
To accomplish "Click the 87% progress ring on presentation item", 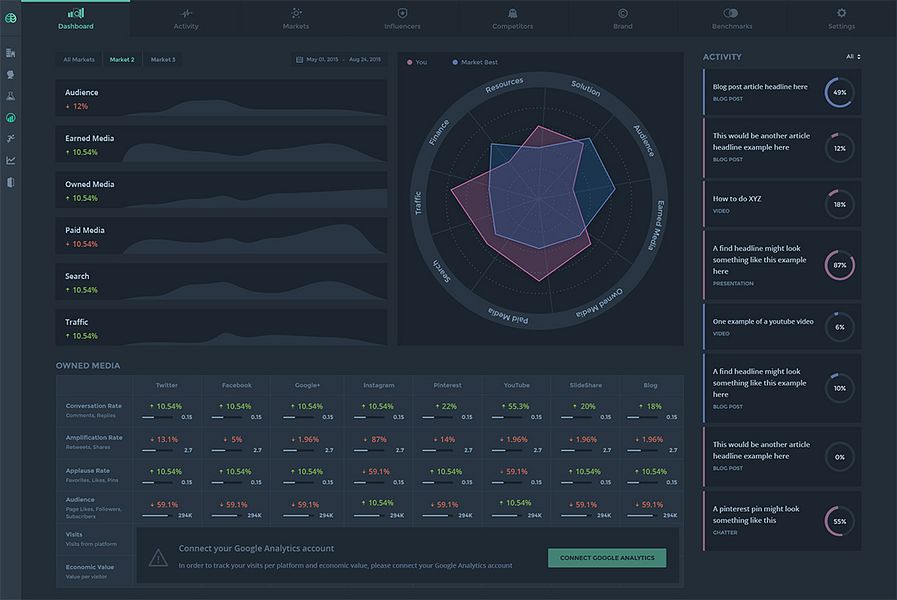I will (x=839, y=265).
